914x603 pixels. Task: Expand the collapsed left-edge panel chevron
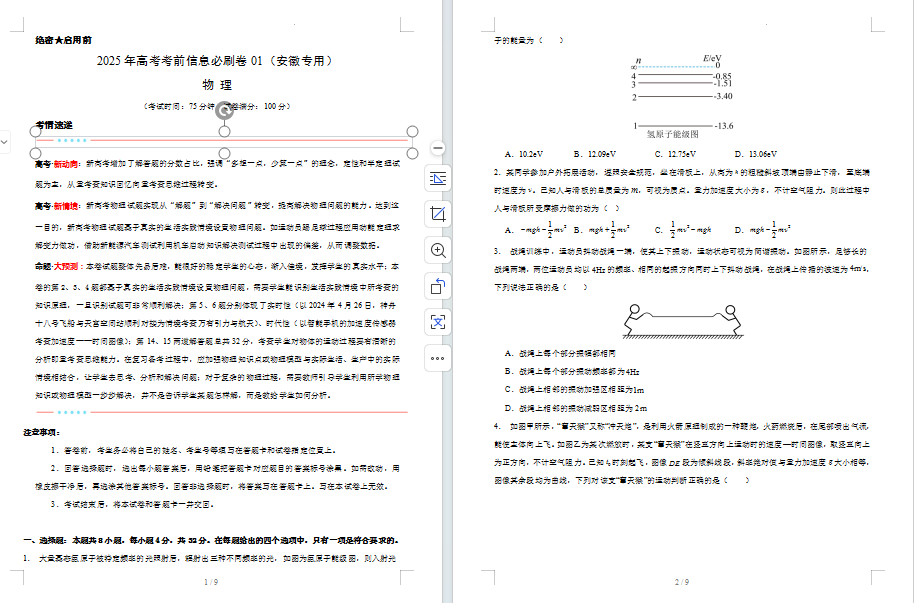point(3,142)
